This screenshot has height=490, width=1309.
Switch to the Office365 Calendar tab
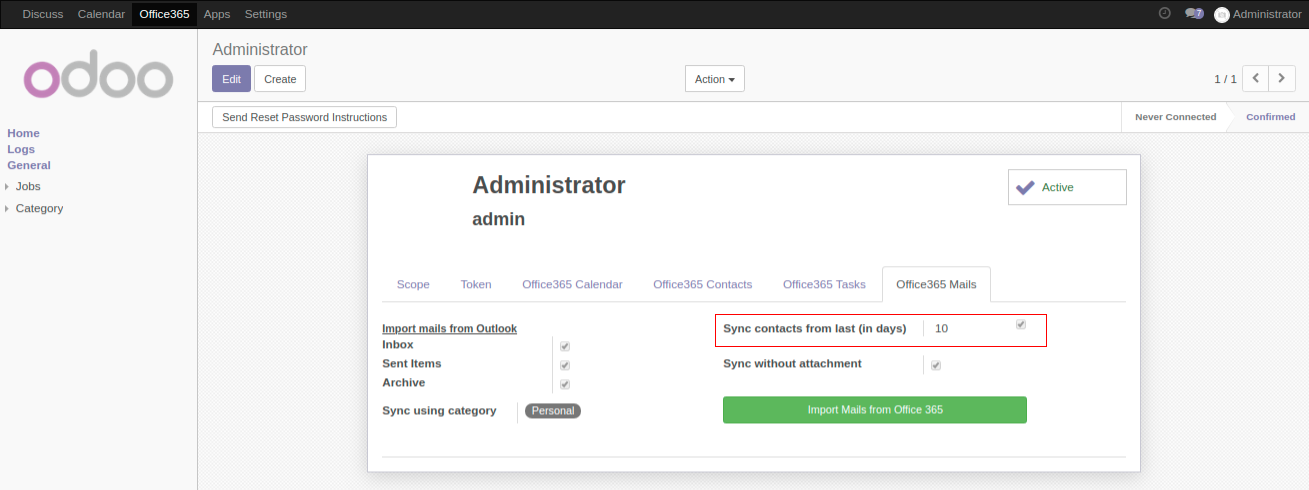572,284
